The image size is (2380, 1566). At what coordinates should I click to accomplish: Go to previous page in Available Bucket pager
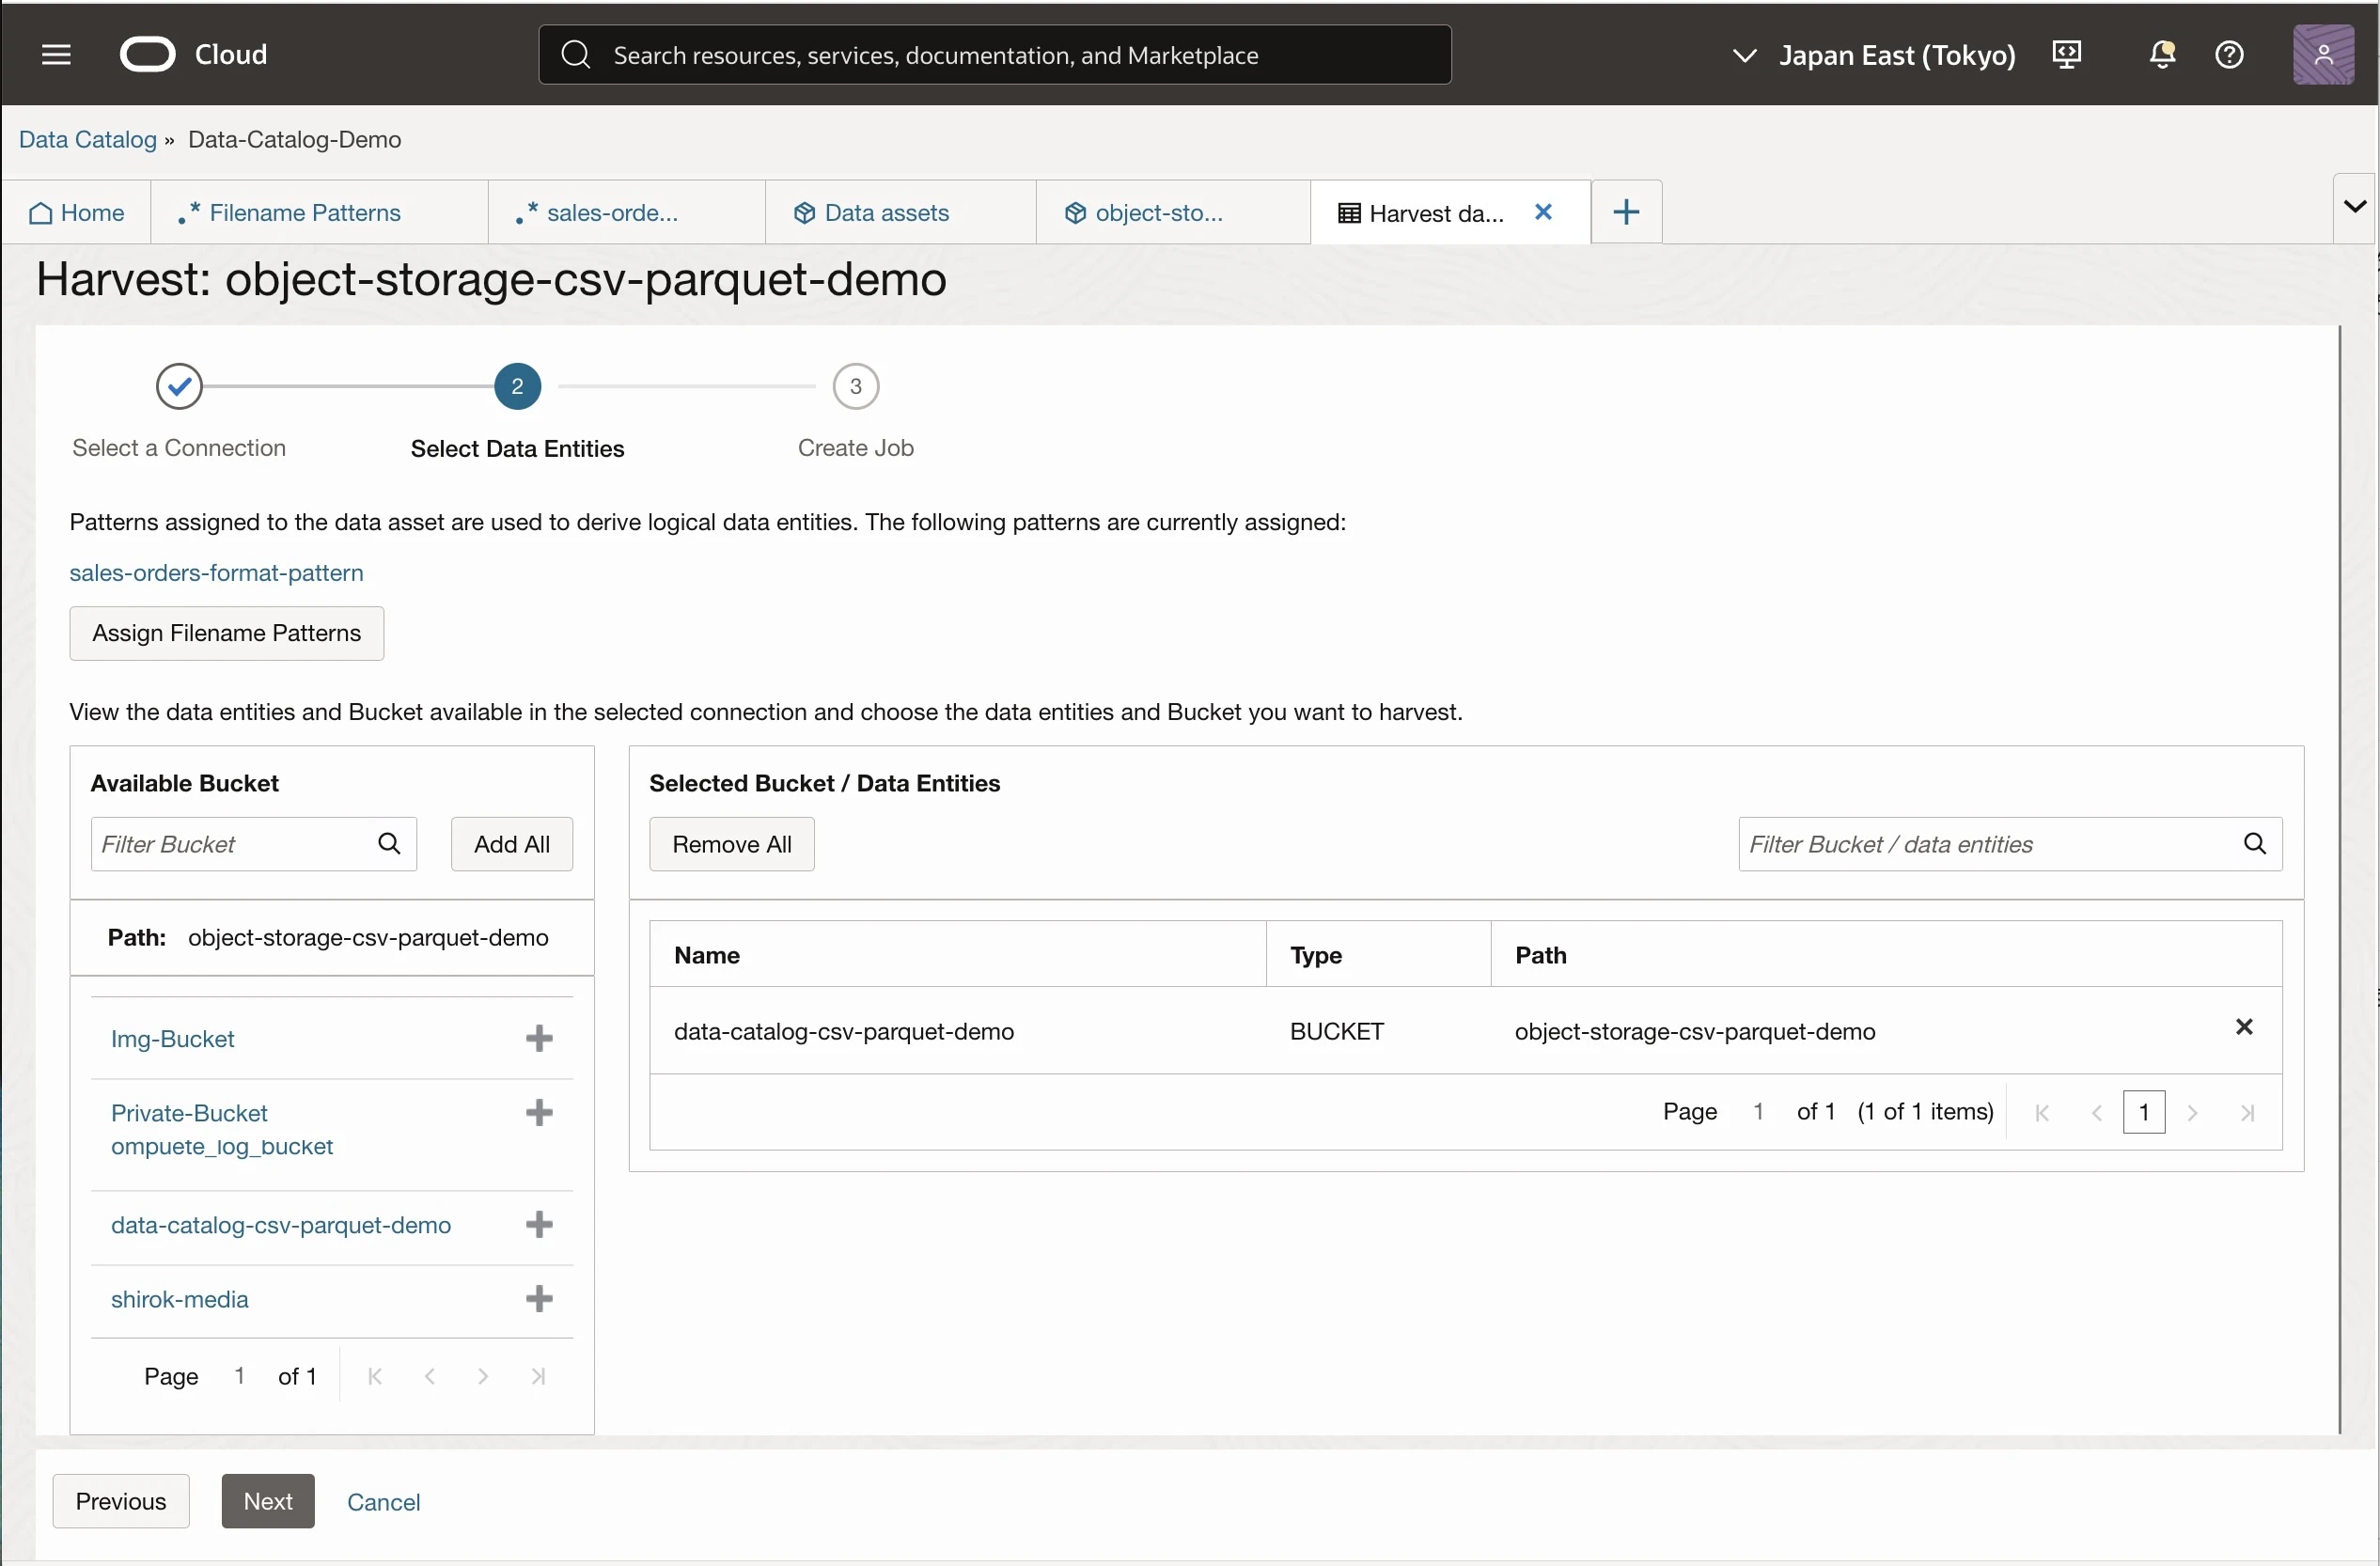[430, 1376]
